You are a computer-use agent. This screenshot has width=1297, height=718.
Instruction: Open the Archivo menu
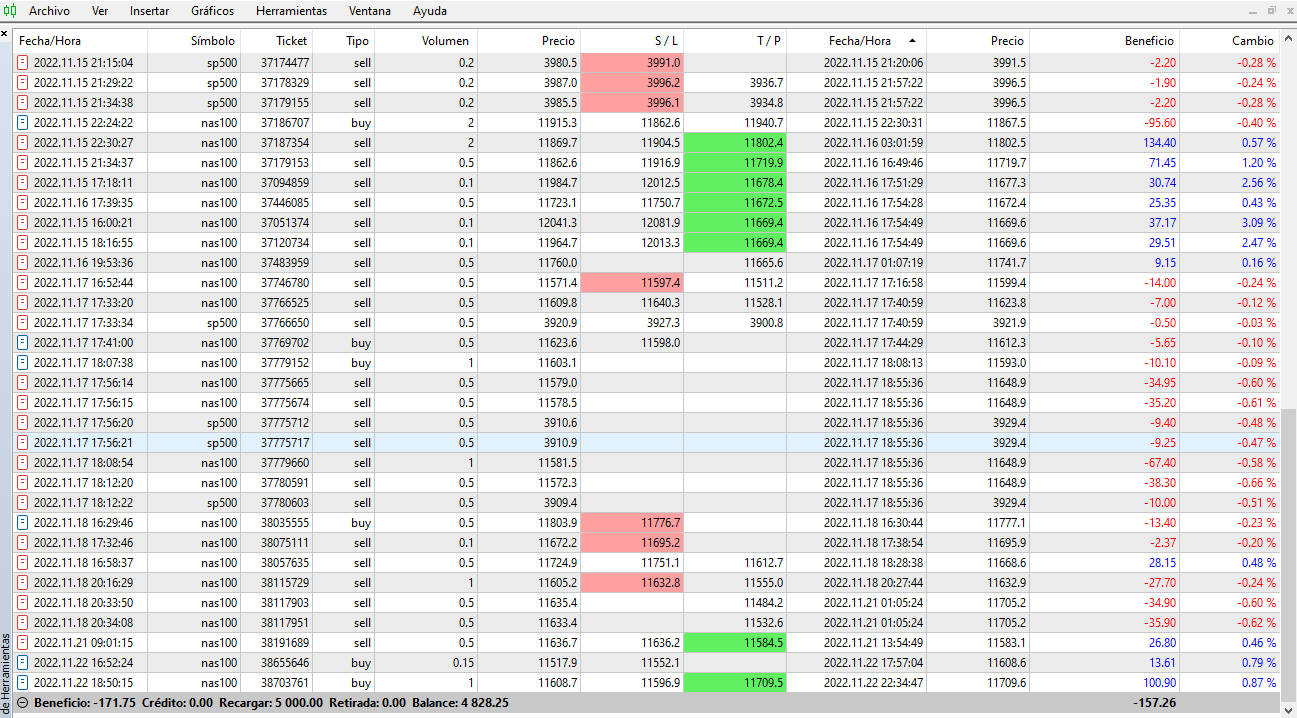49,11
